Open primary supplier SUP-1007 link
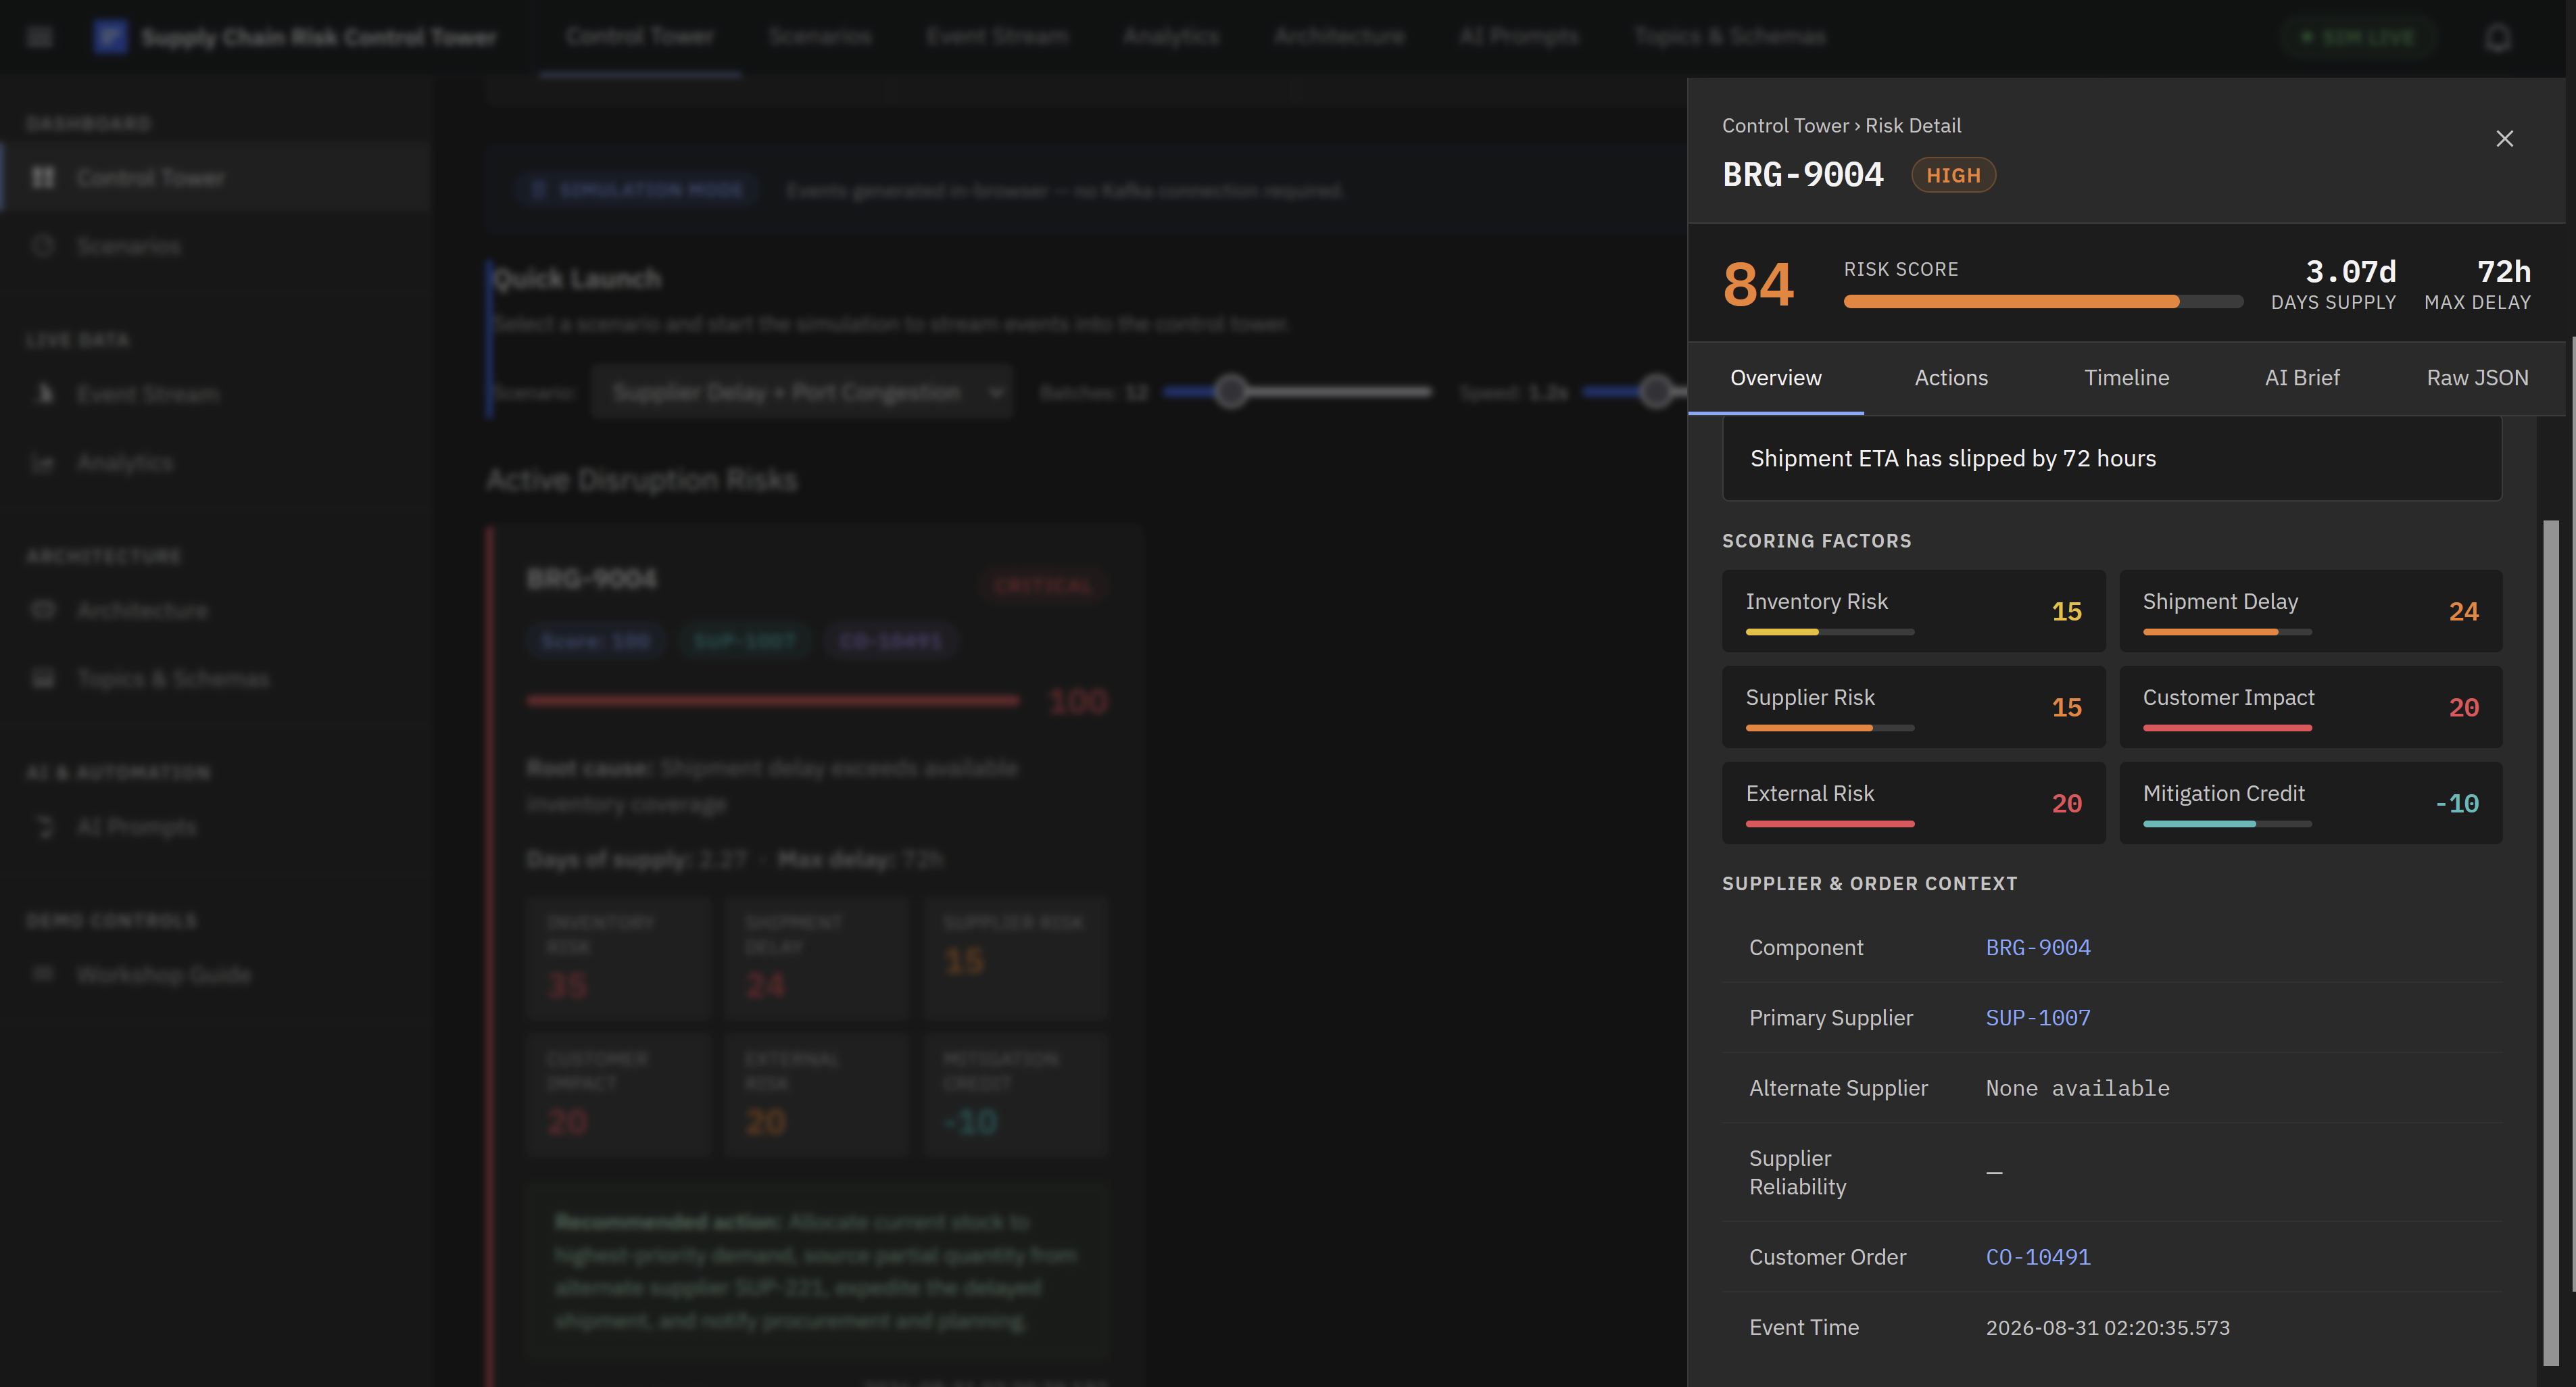 click(2038, 1017)
